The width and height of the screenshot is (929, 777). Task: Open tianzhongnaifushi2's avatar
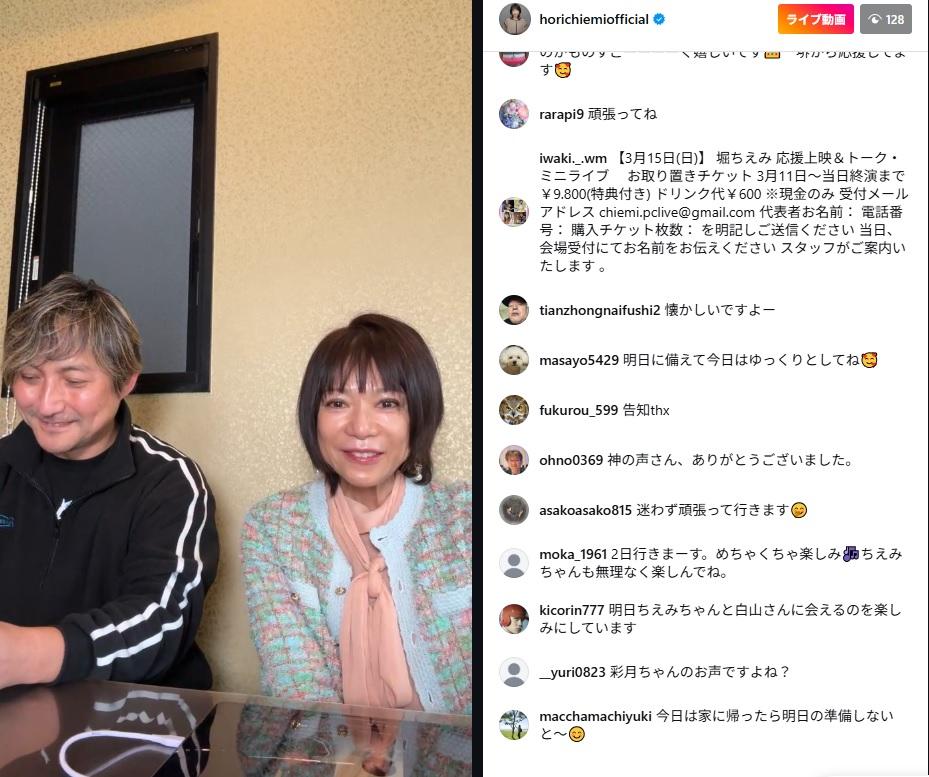pos(514,310)
